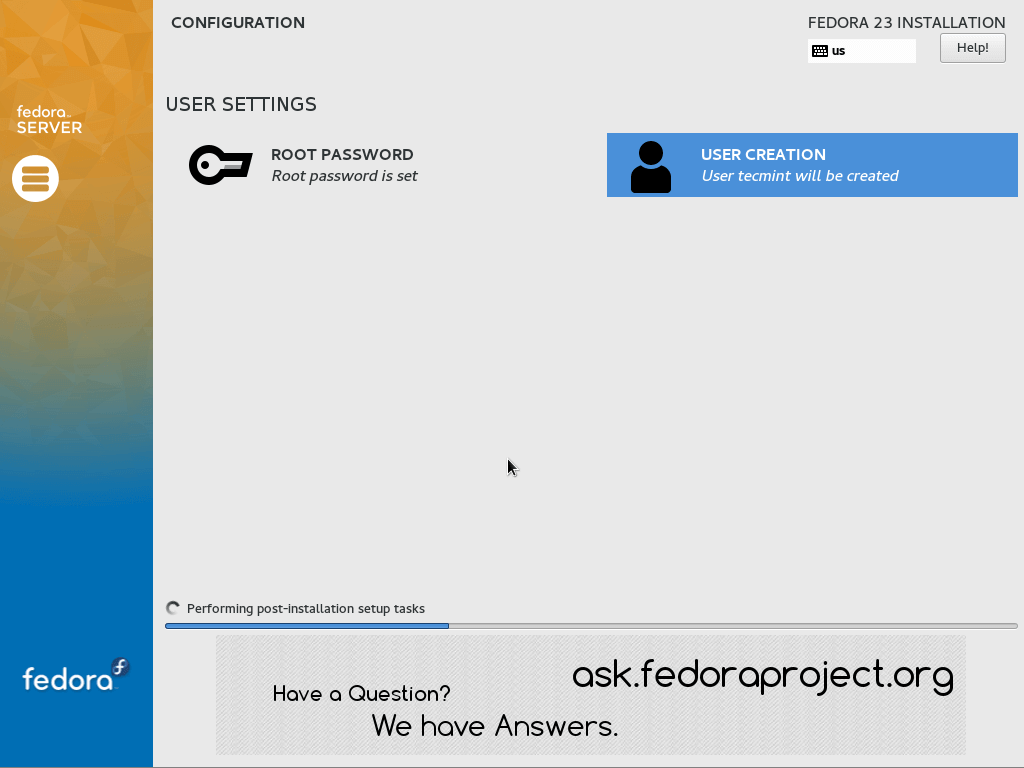Image resolution: width=1024 pixels, height=768 pixels.
Task: Select the USER CREATION spoke
Action: coord(812,165)
